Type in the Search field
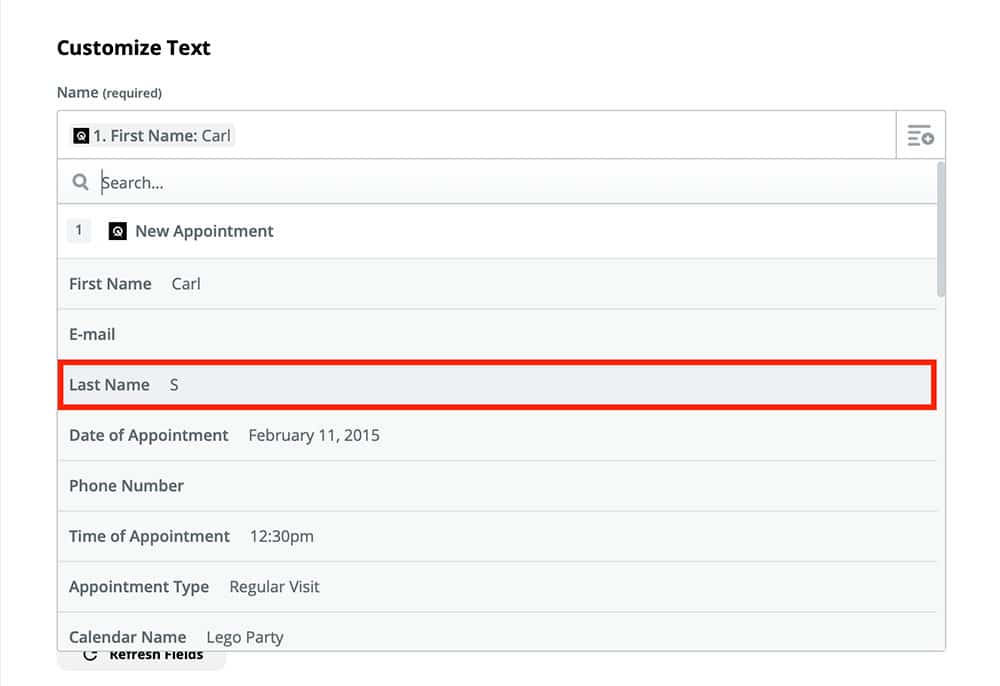The width and height of the screenshot is (1000, 686). click(x=500, y=183)
